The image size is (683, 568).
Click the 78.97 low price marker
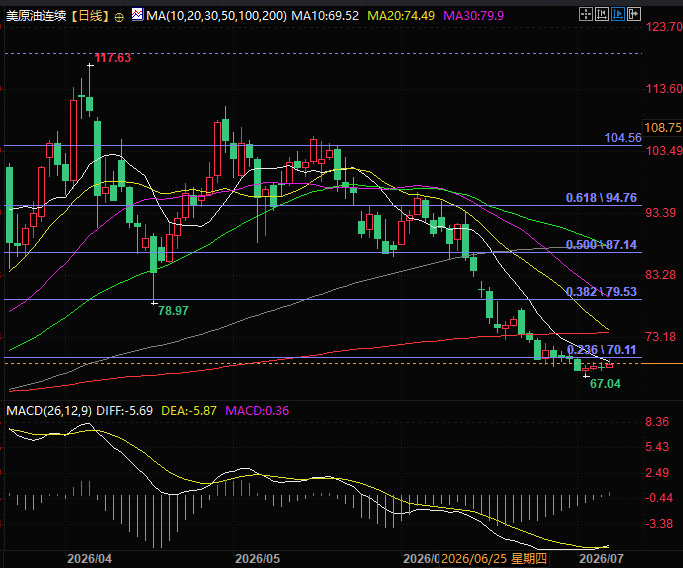[173, 311]
